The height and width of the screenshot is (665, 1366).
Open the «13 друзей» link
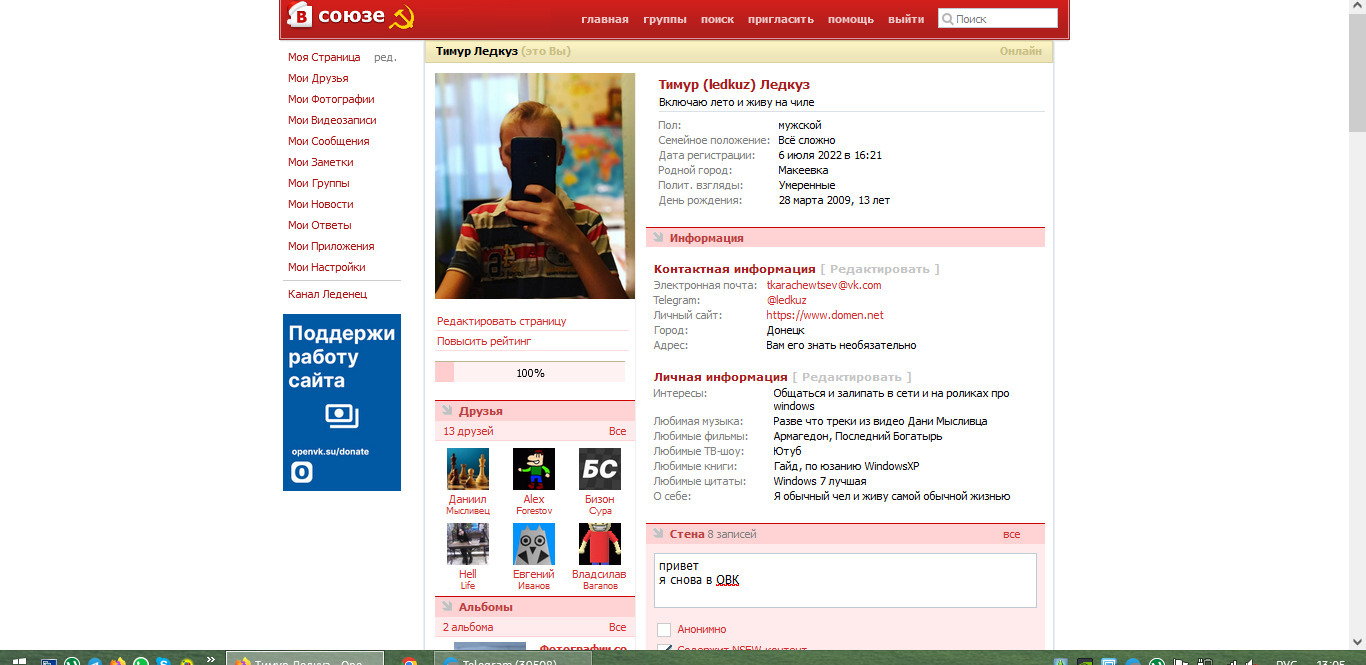coord(468,431)
